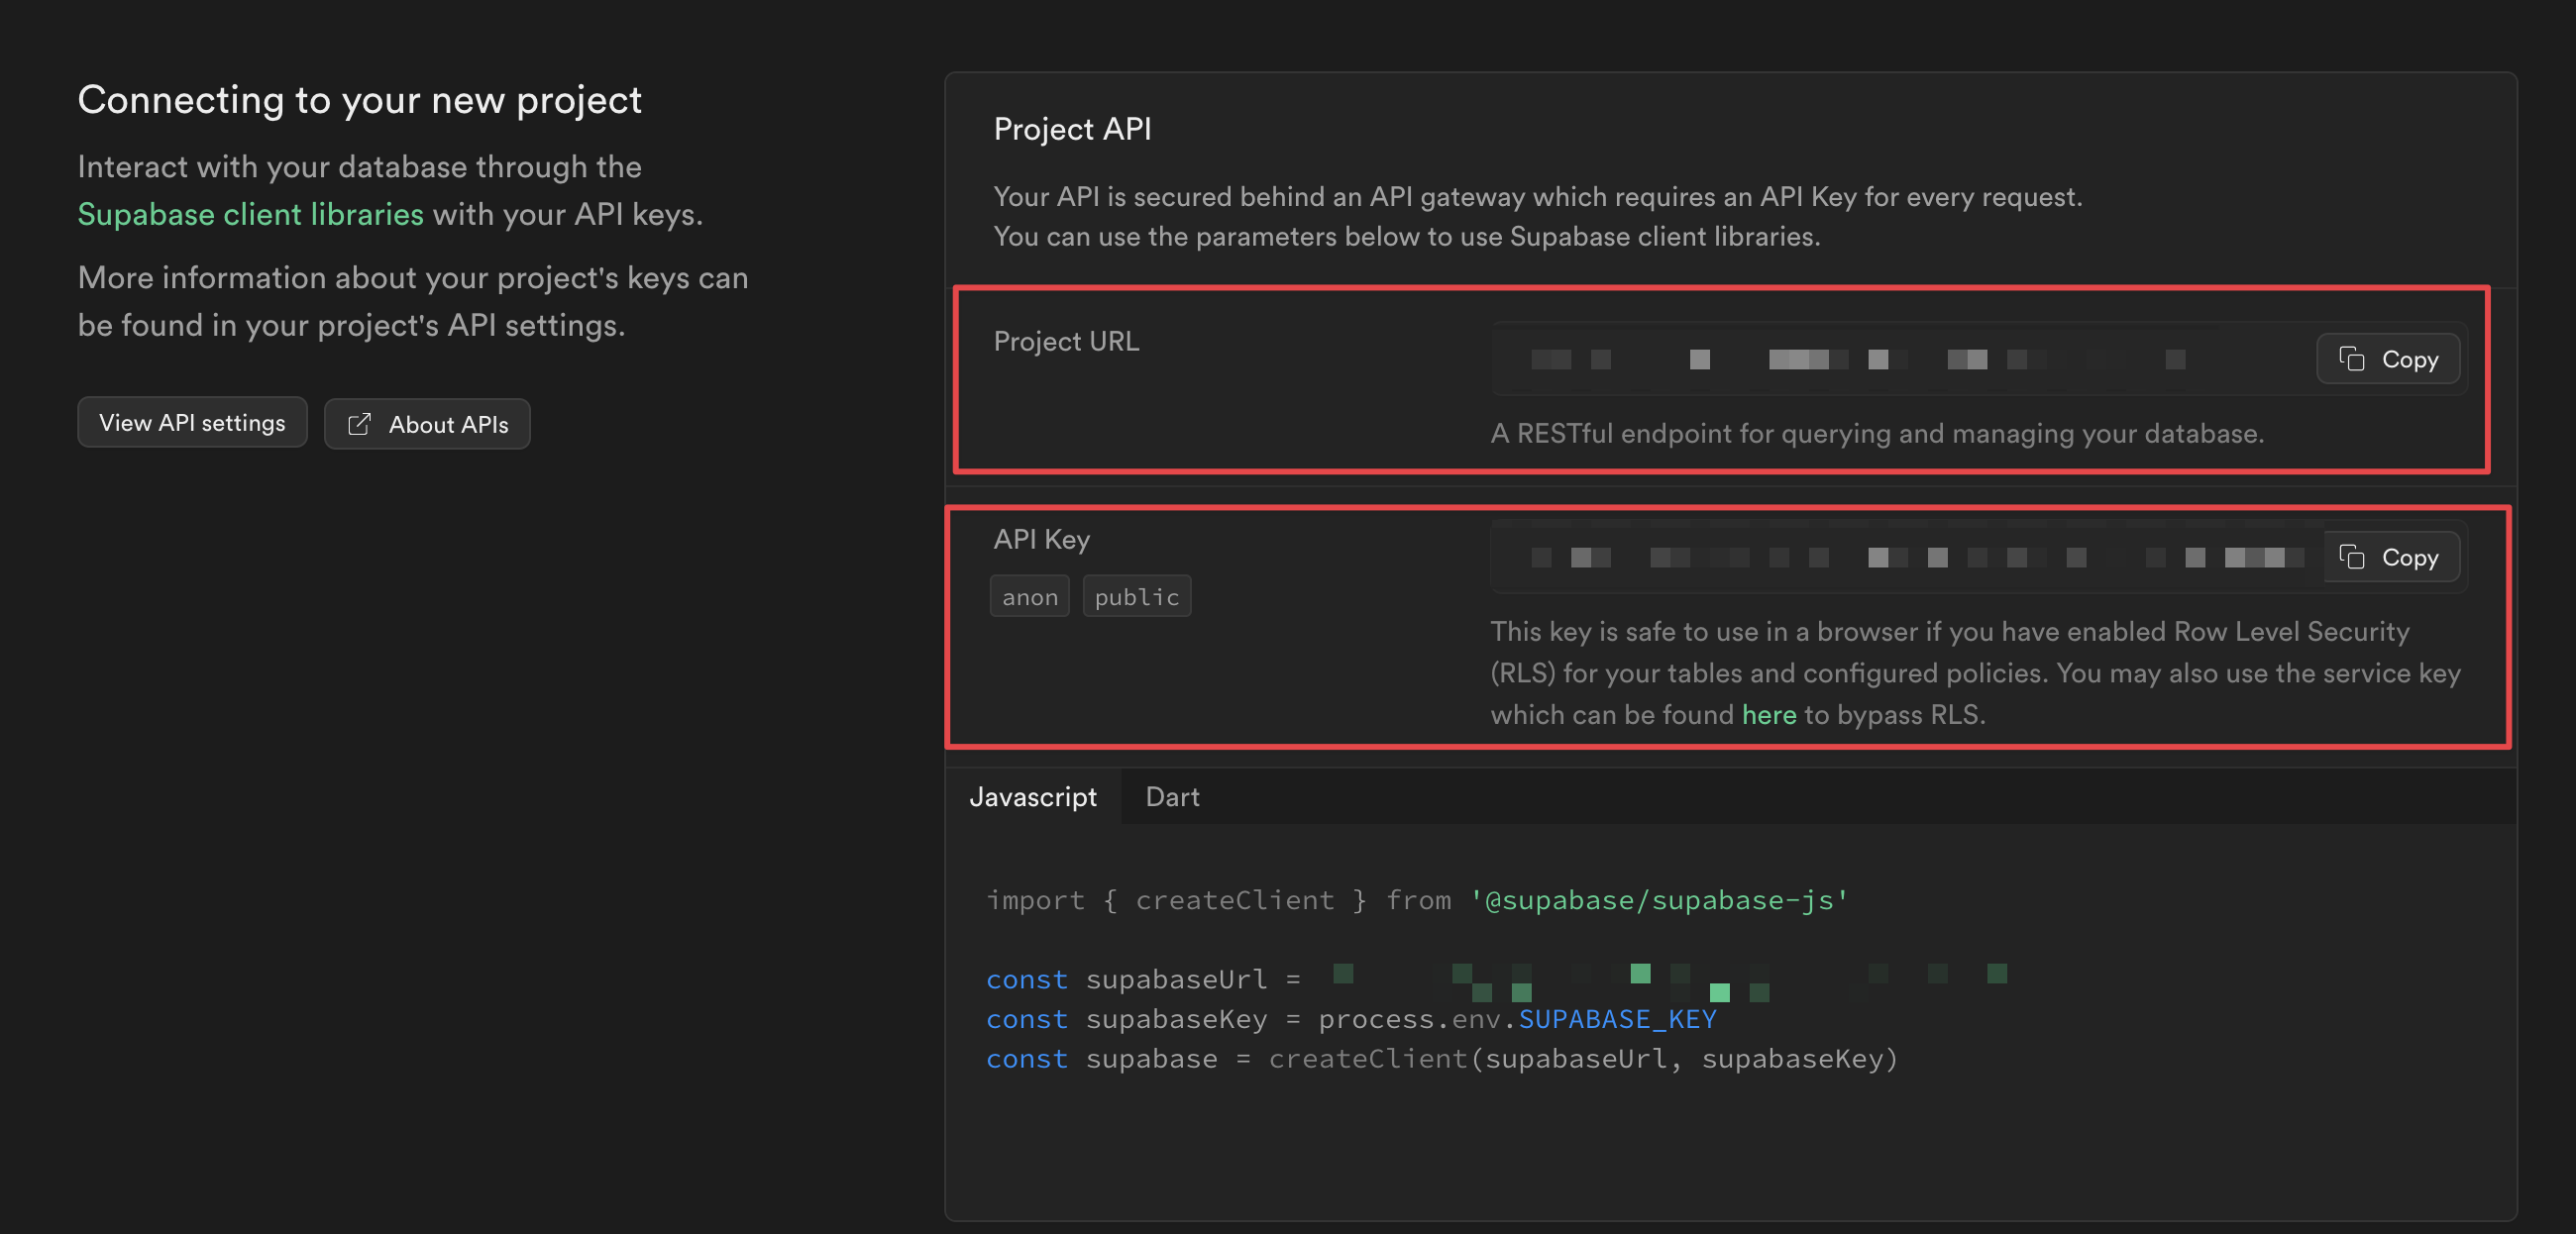Viewport: 2576px width, 1234px height.
Task: Switch to the Dart code tab
Action: pyautogui.click(x=1172, y=796)
